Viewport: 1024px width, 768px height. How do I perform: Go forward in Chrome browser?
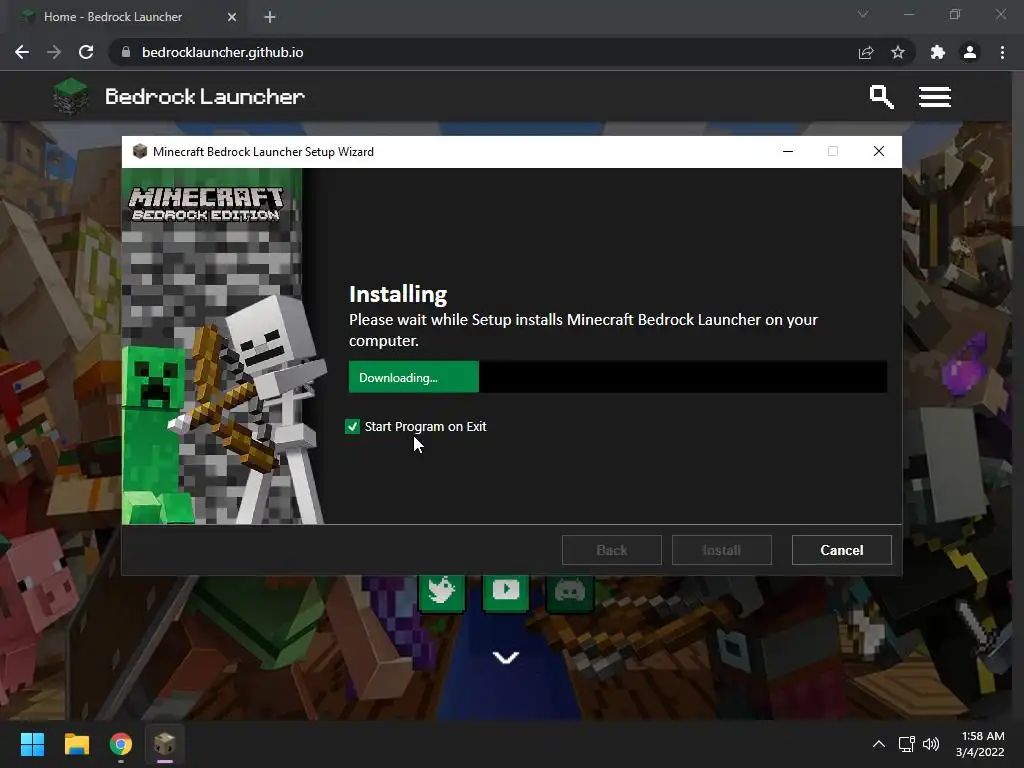pyautogui.click(x=54, y=52)
